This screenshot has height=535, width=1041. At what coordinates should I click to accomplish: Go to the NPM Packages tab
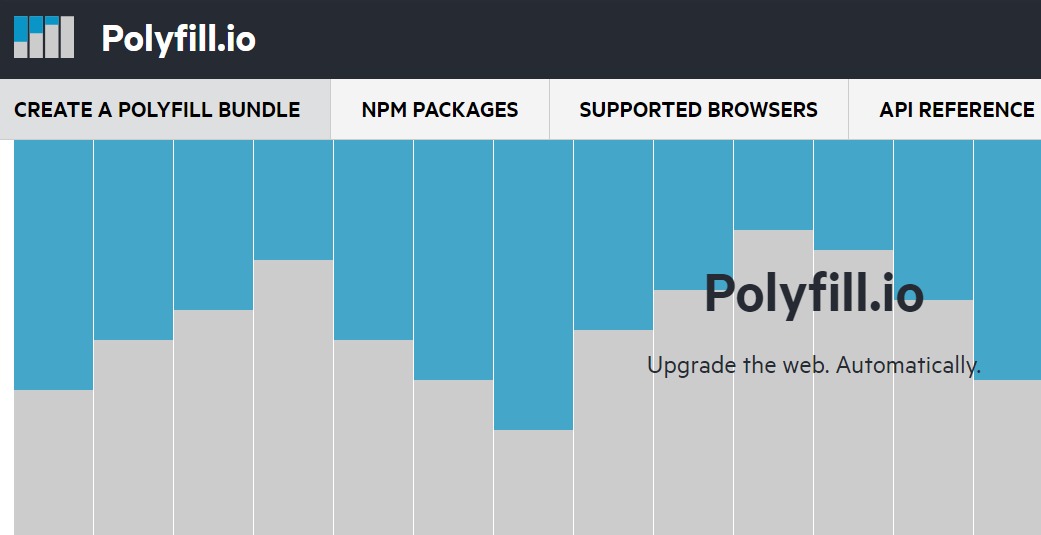(x=440, y=110)
